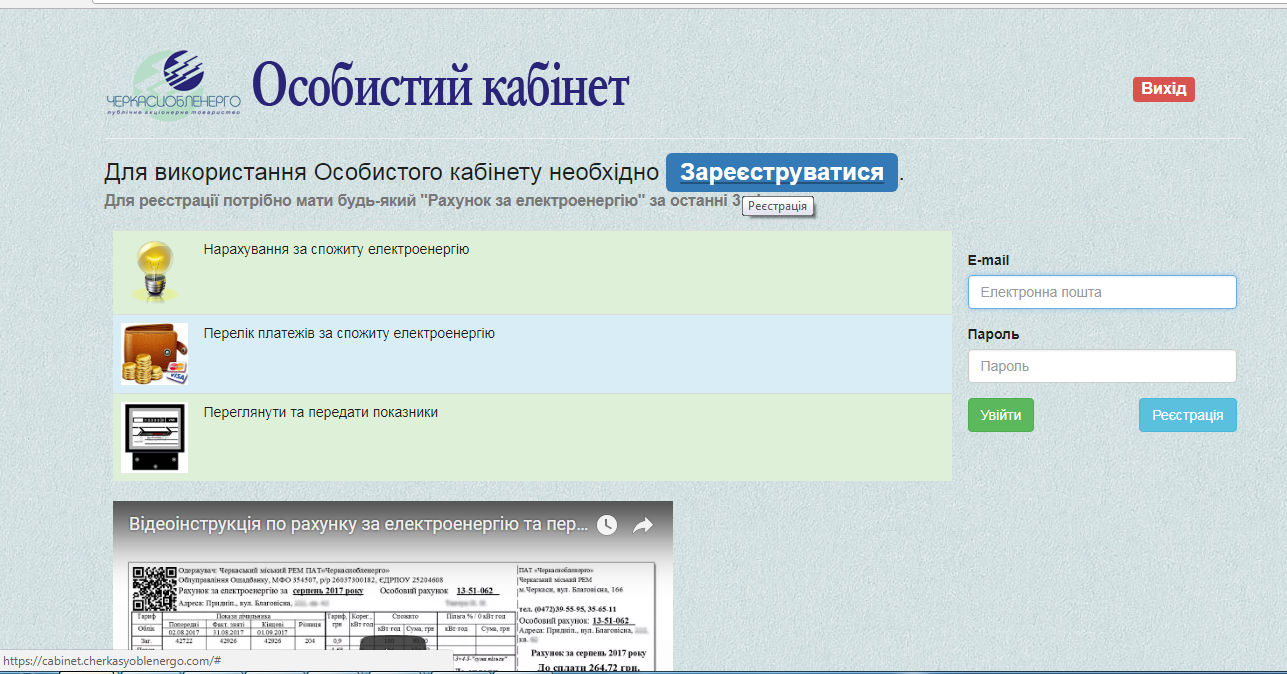Click the light bulb charges icon

tap(153, 270)
